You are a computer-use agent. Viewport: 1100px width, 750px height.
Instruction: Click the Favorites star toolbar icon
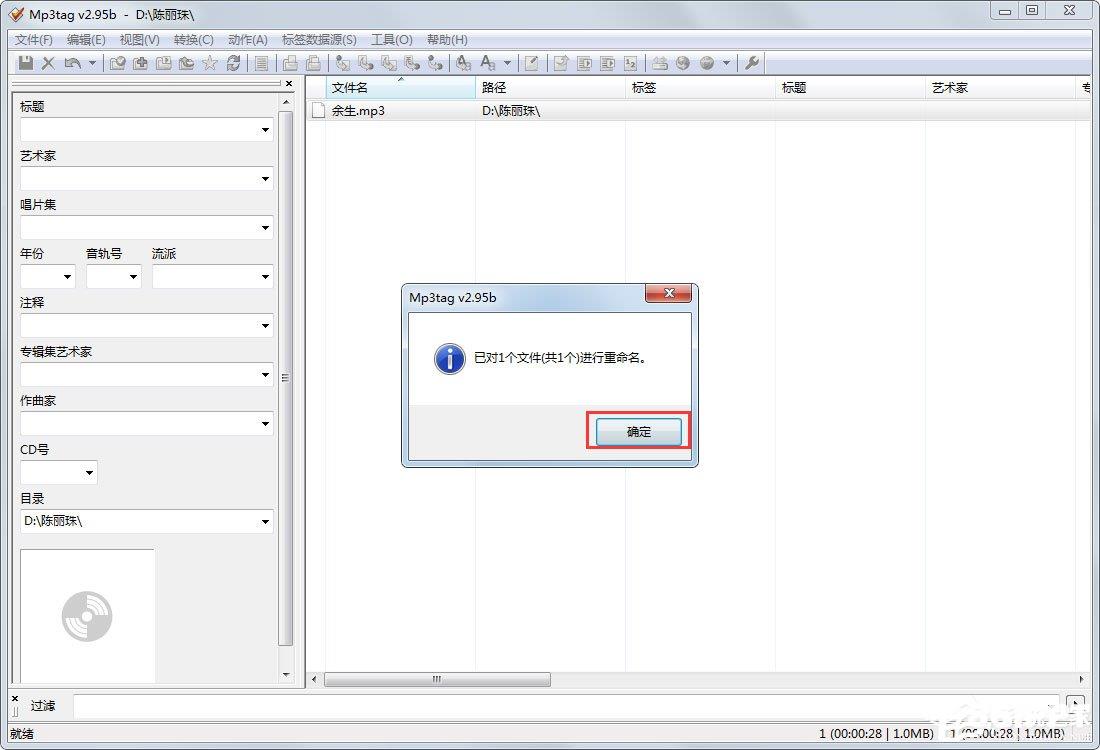point(210,63)
